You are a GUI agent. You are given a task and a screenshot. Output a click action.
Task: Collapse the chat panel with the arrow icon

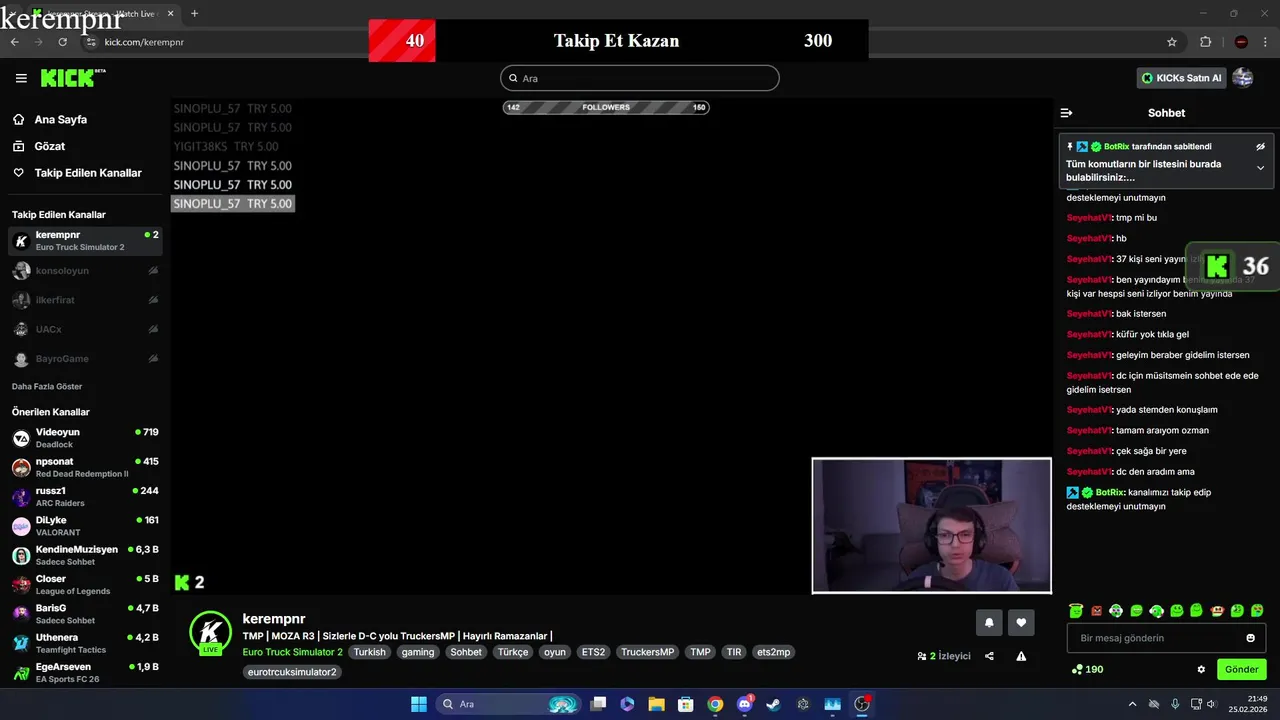[x=1066, y=113]
